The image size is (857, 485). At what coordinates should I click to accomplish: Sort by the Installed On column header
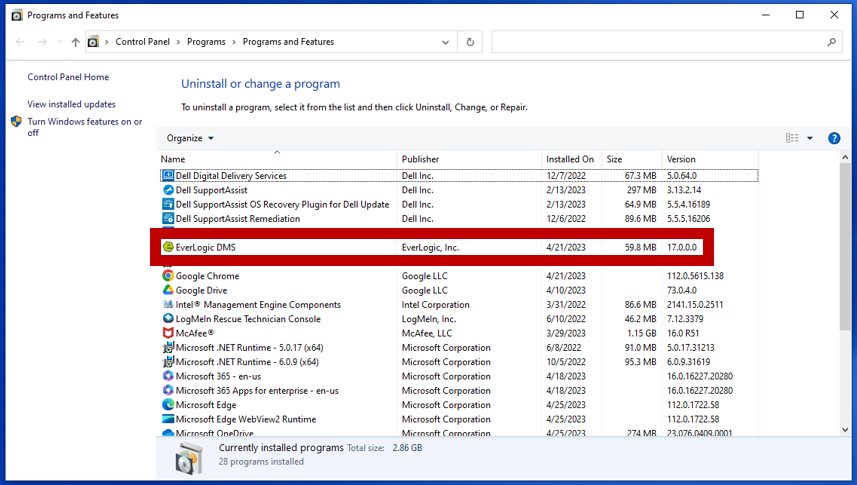pos(571,159)
